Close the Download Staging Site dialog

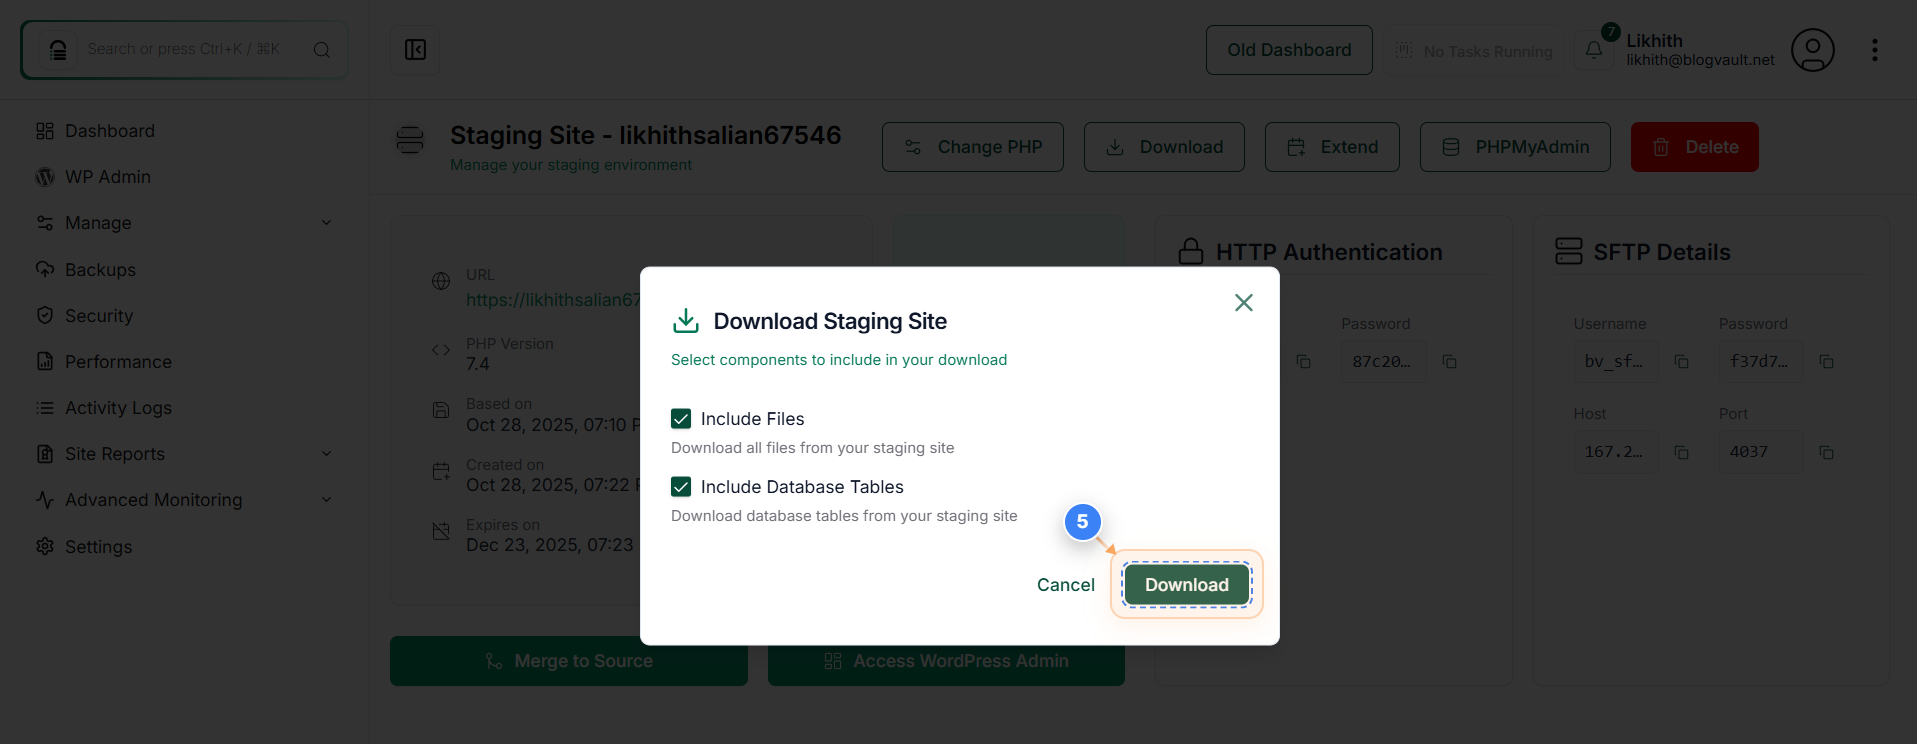tap(1243, 302)
